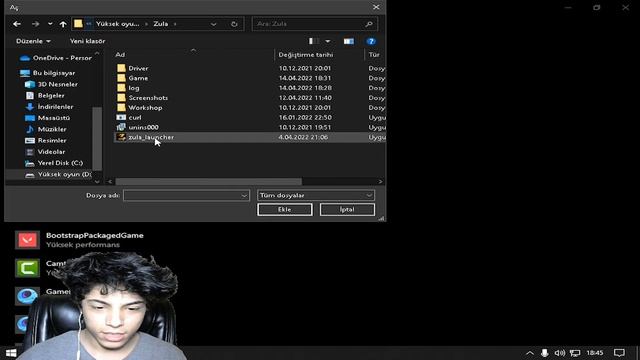Image resolution: width=640 pixels, height=360 pixels.
Task: Click the taskbar clock 18:45
Action: [x=595, y=353]
